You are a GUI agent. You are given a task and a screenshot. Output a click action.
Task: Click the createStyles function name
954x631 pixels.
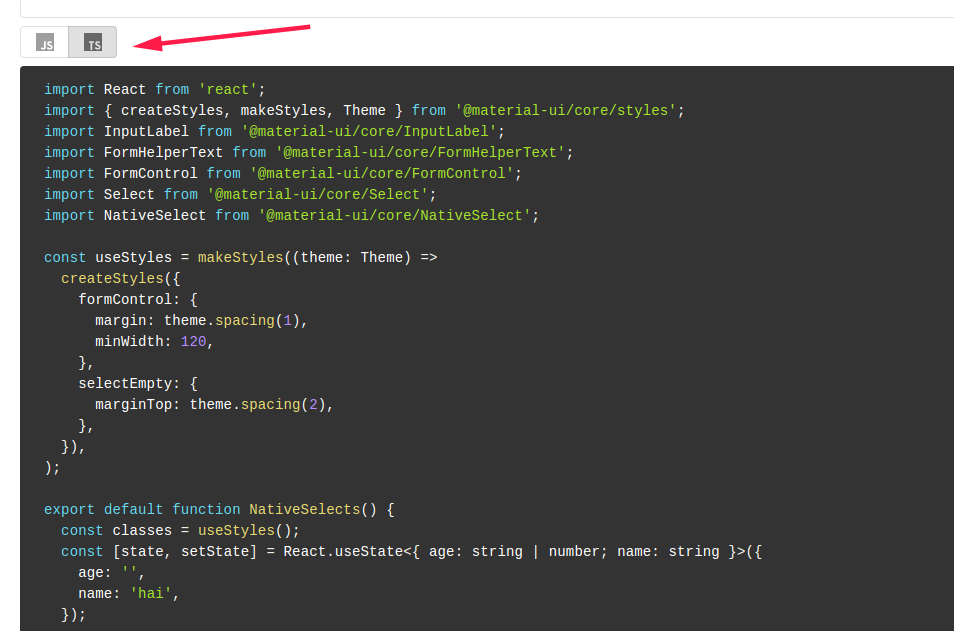[112, 278]
